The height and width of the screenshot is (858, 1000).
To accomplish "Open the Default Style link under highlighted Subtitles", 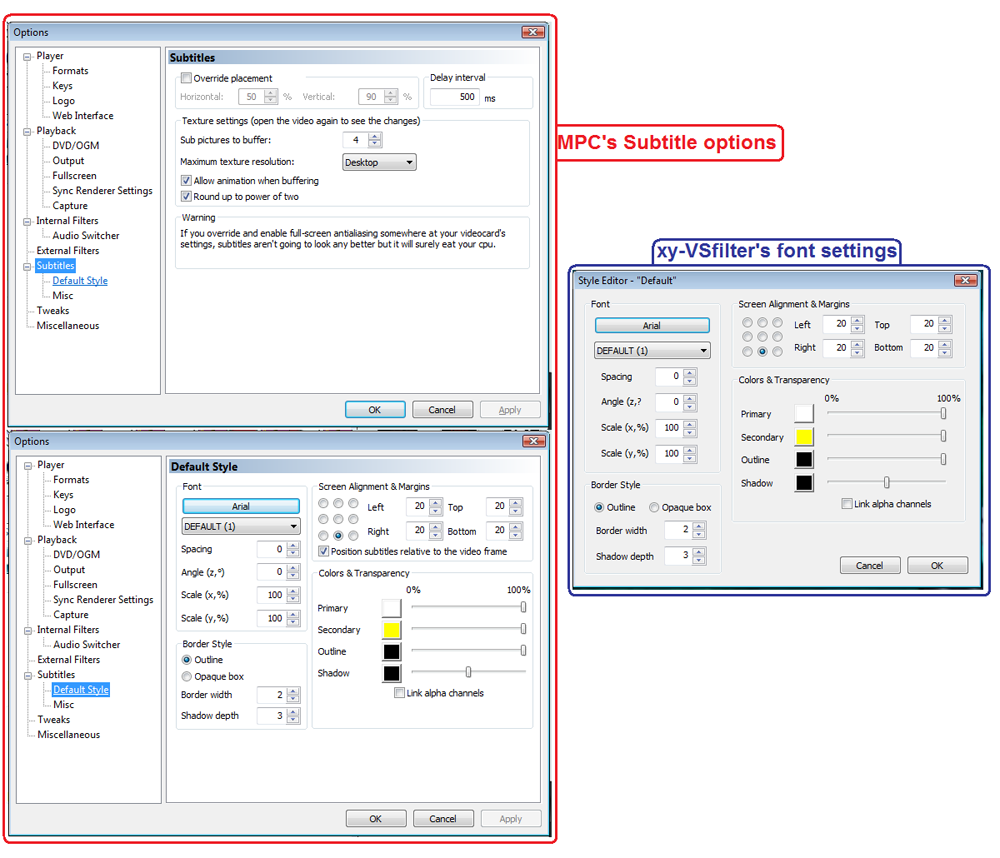I will pos(80,281).
